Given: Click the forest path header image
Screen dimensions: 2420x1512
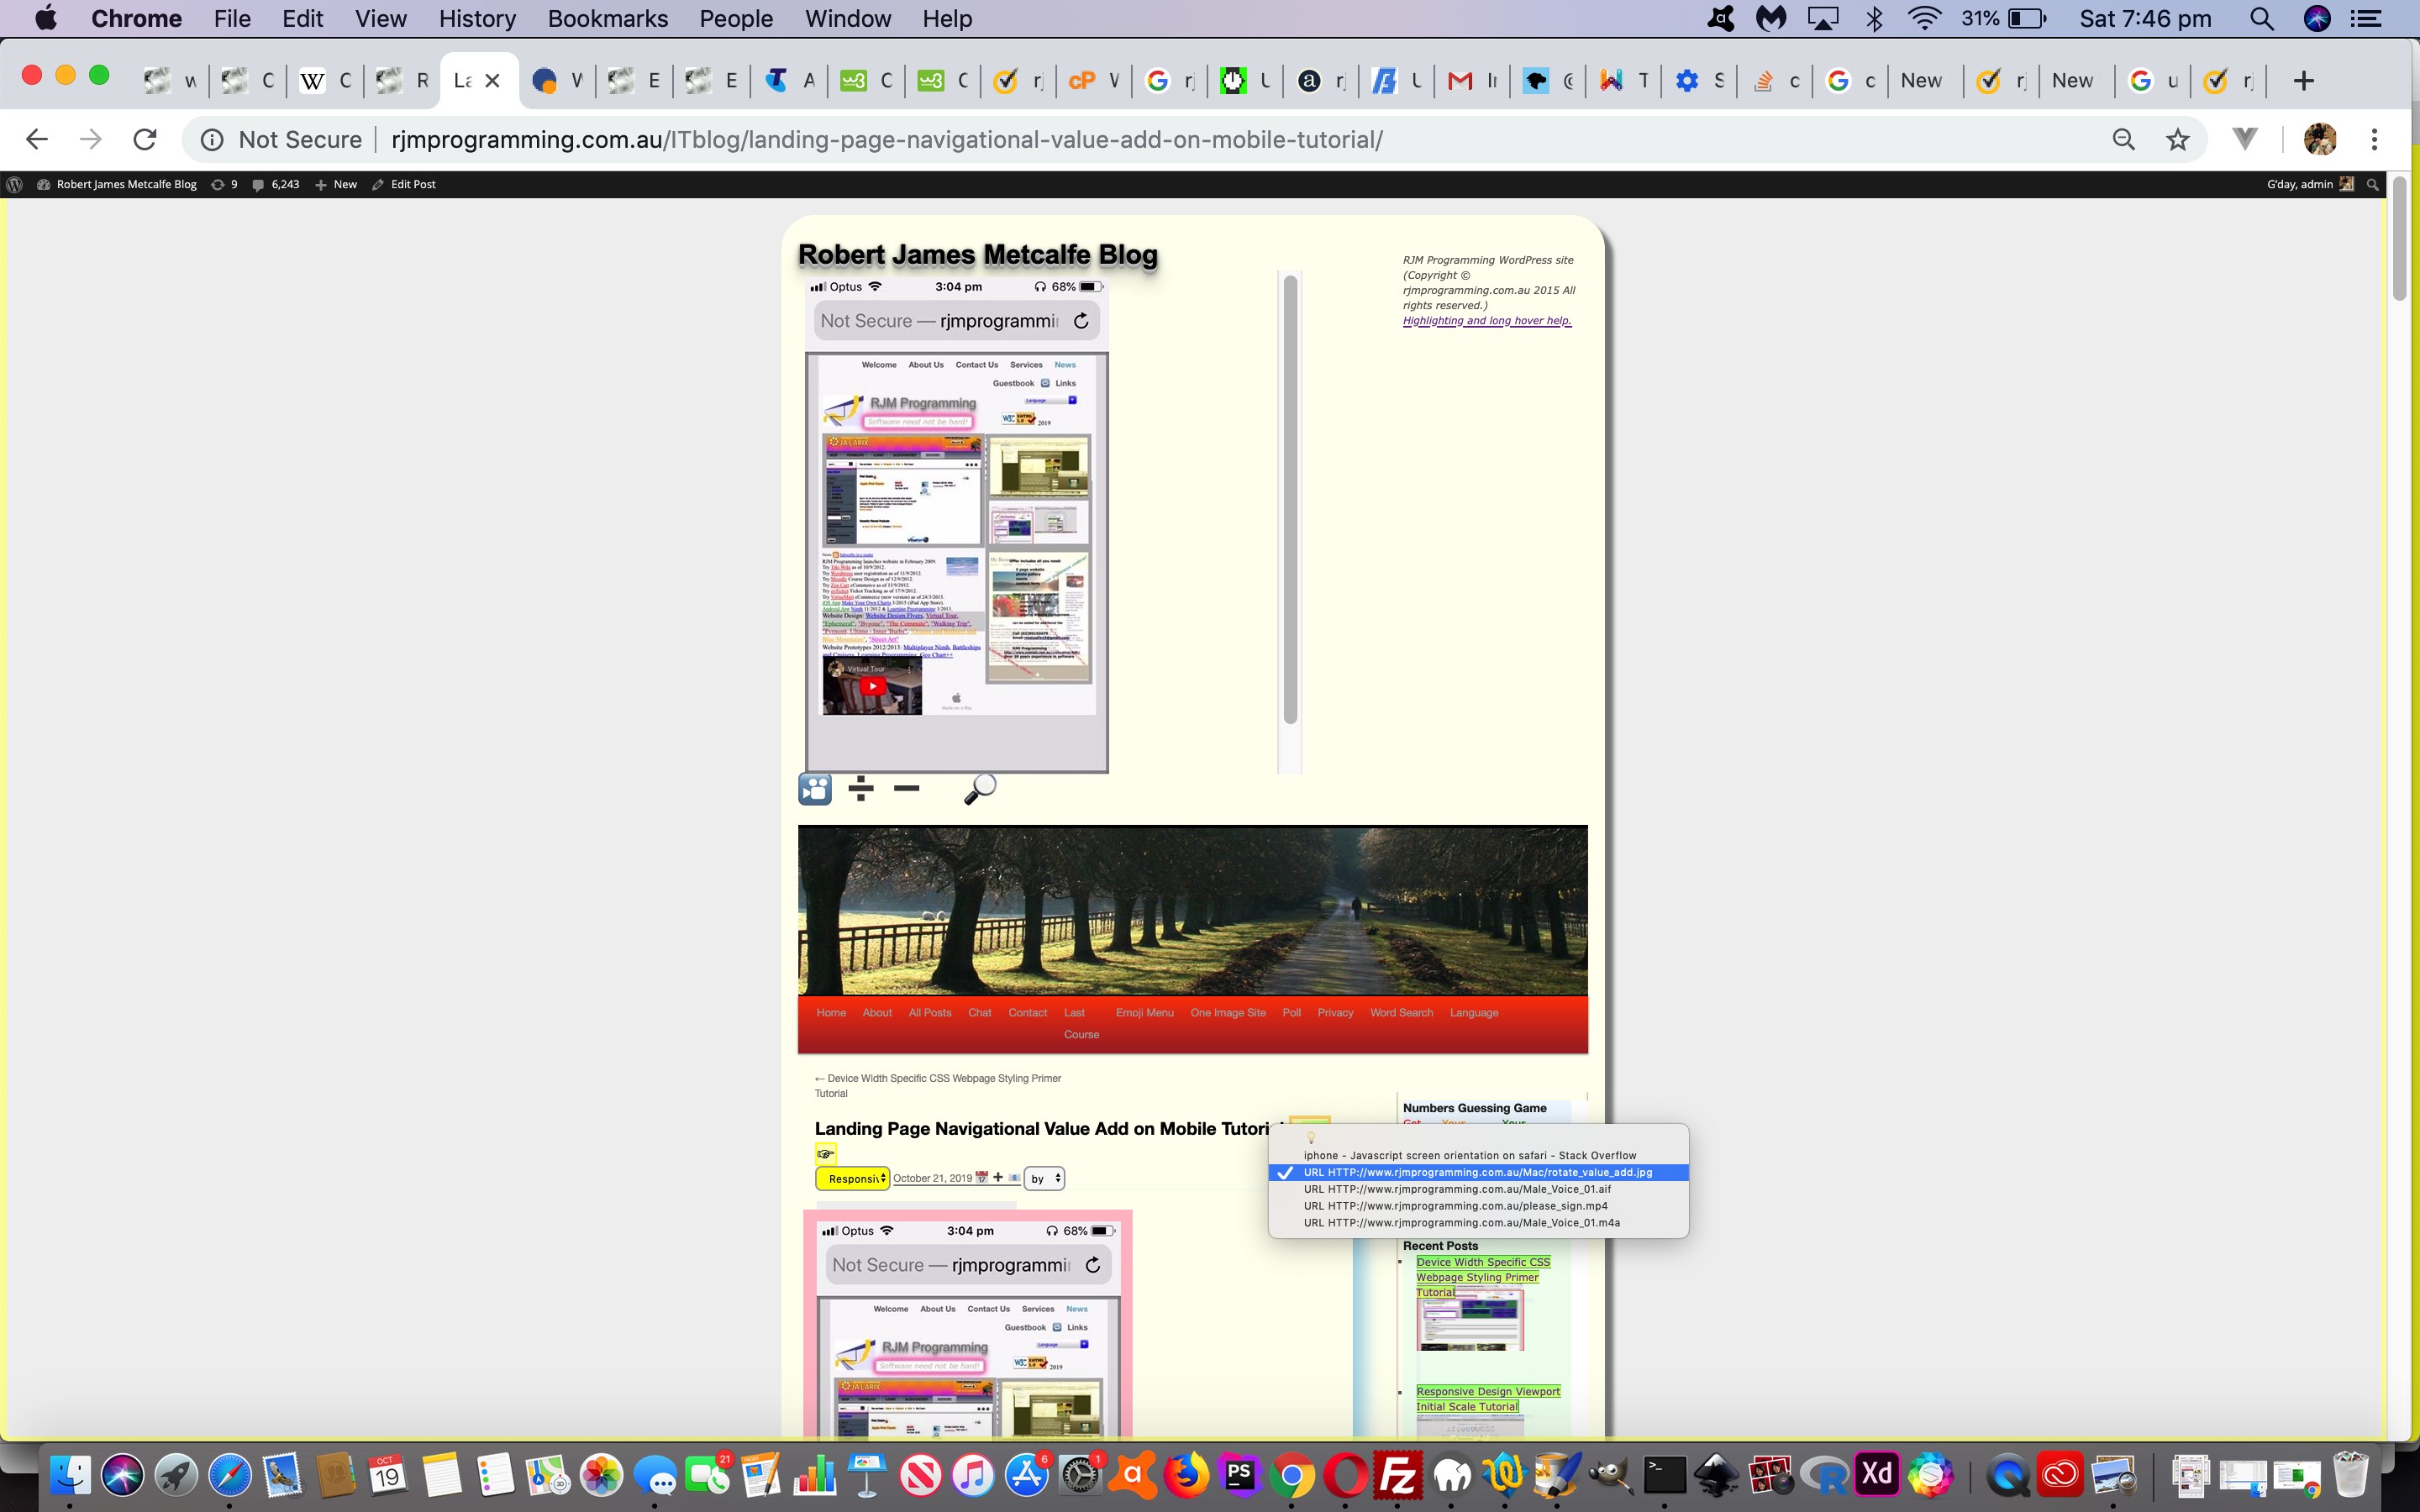Looking at the screenshot, I should [x=1192, y=910].
